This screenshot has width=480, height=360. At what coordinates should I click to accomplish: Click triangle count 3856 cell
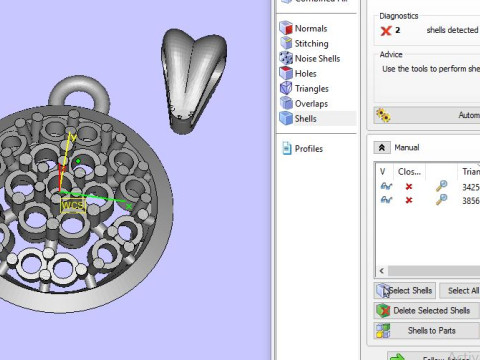[x=471, y=200]
